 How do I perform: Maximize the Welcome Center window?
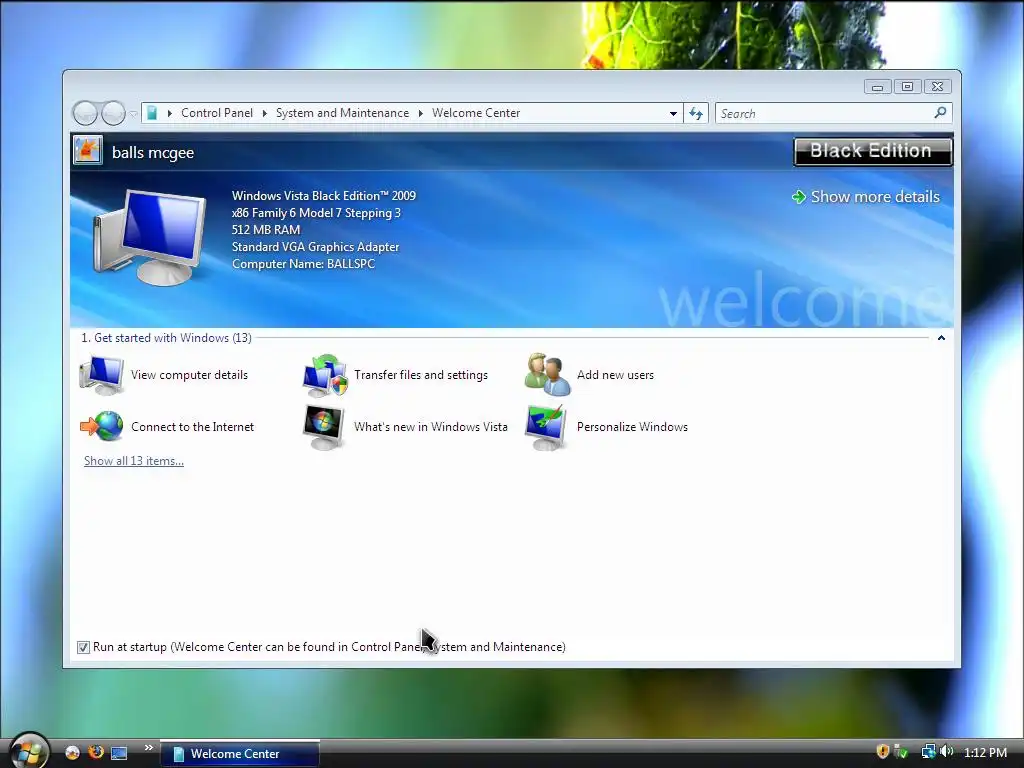coord(907,86)
